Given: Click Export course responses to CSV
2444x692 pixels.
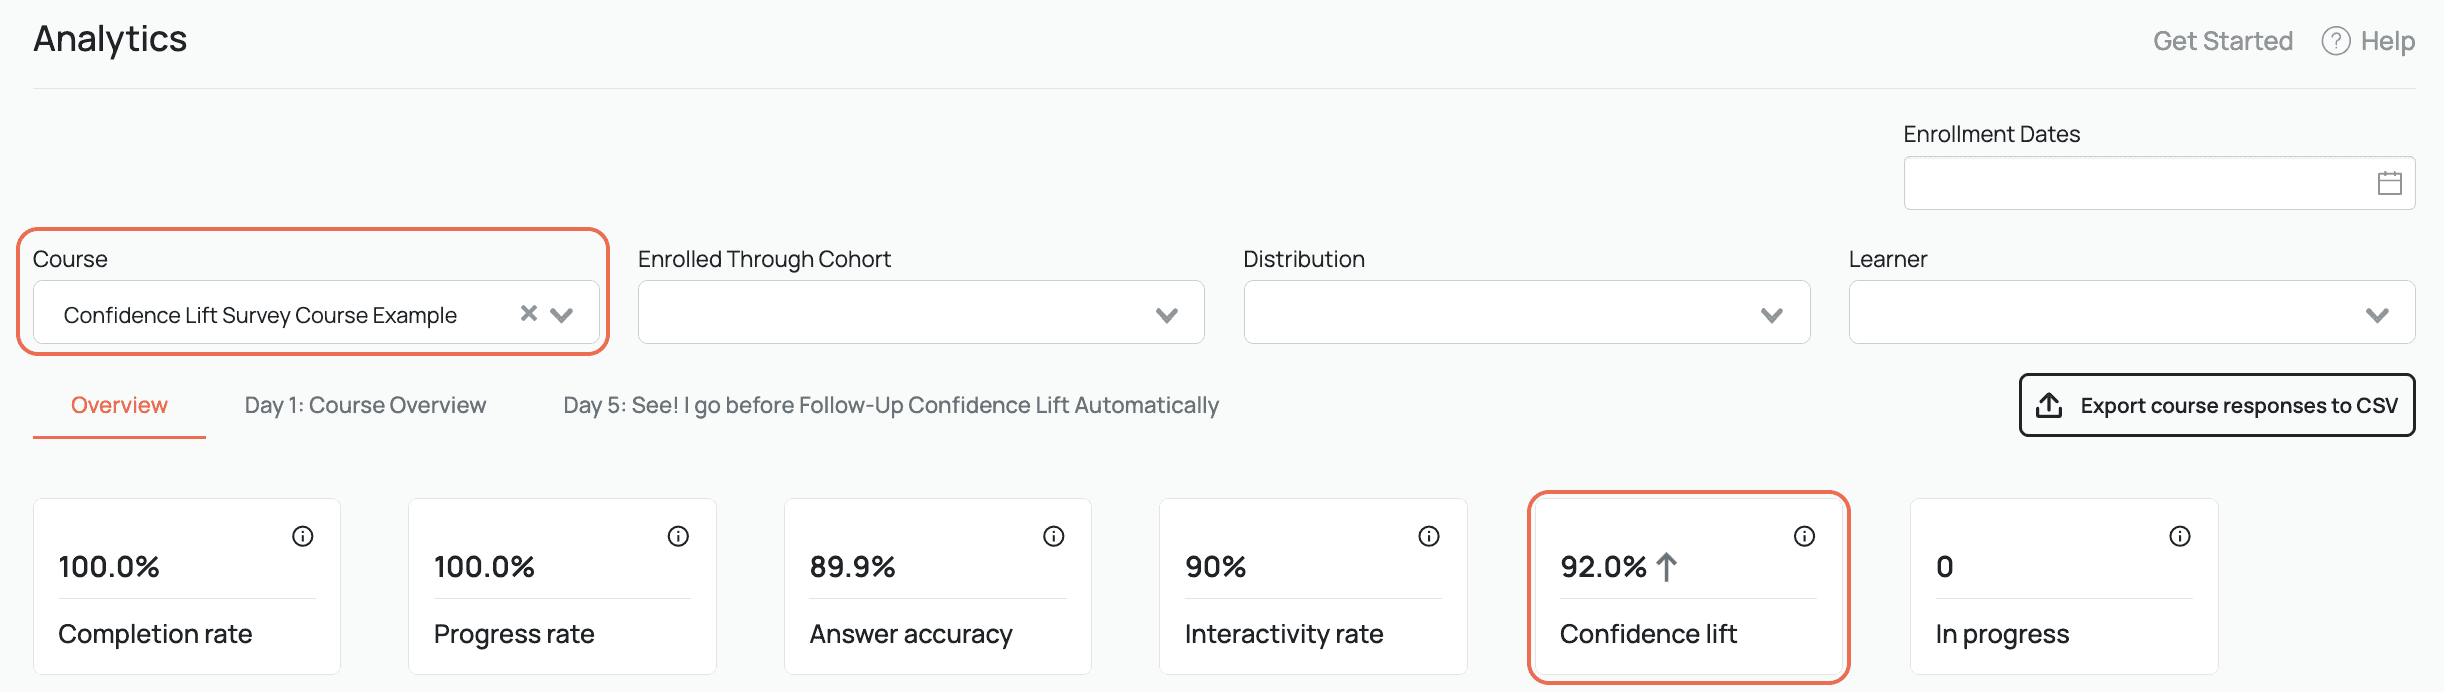Looking at the screenshot, I should tap(2216, 405).
